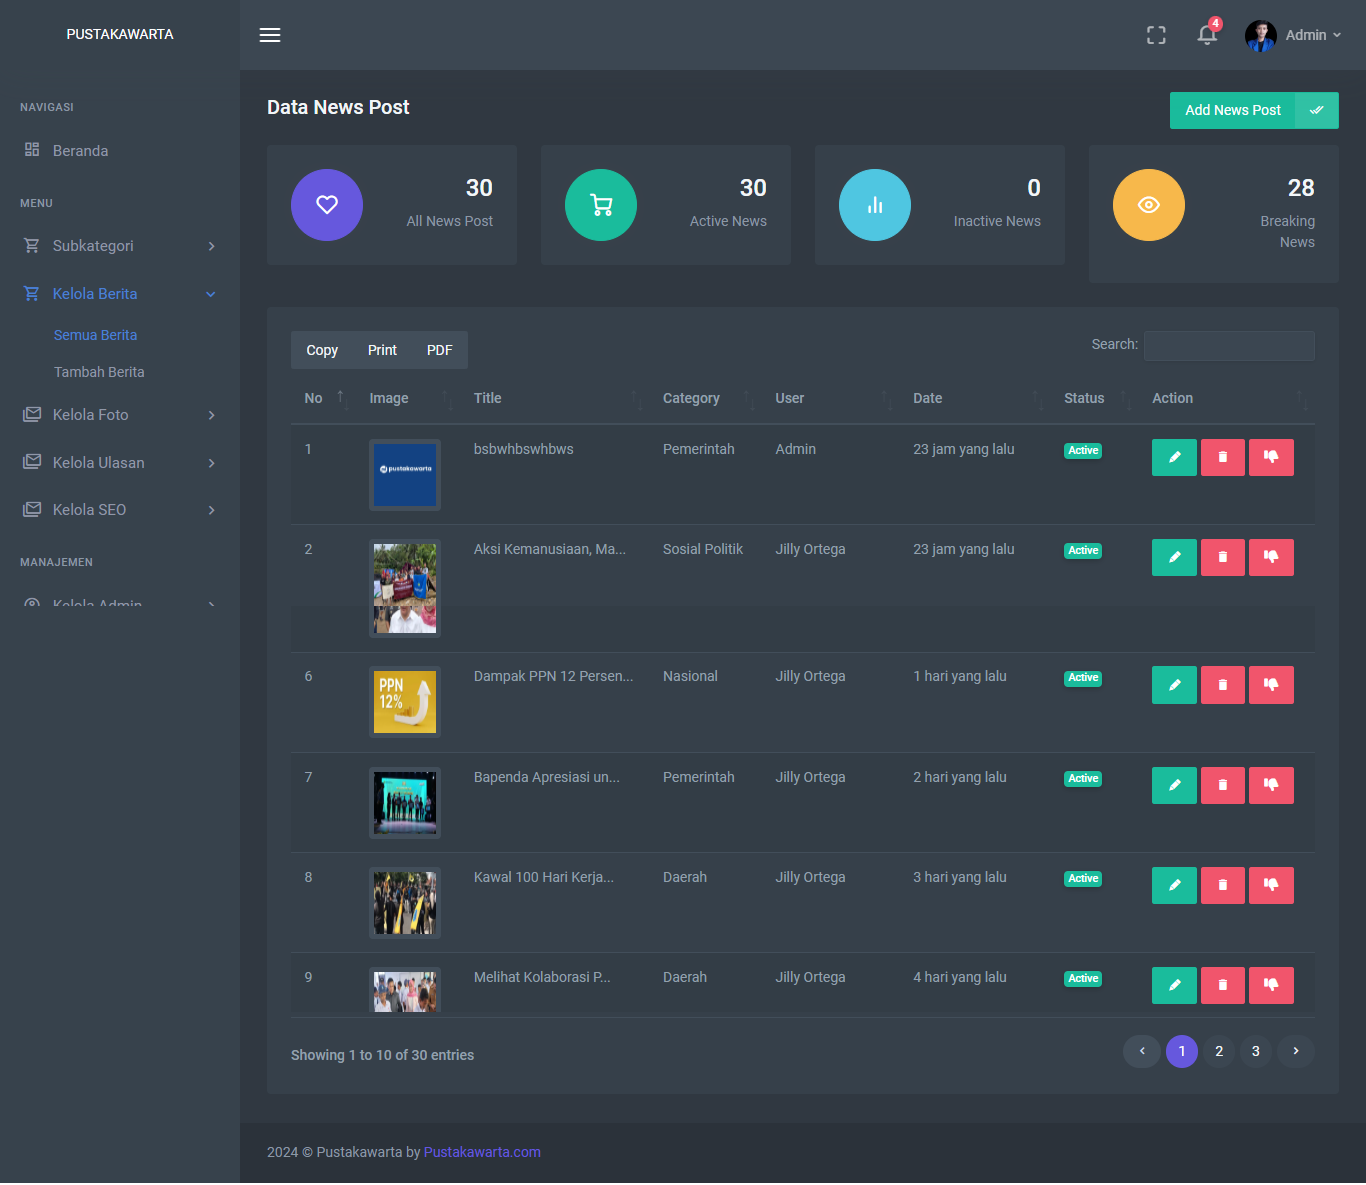Screen dimensions: 1366x1185
Task: Thumbs-down the Kawal 100 Hari Kerja post
Action: click(x=1271, y=885)
